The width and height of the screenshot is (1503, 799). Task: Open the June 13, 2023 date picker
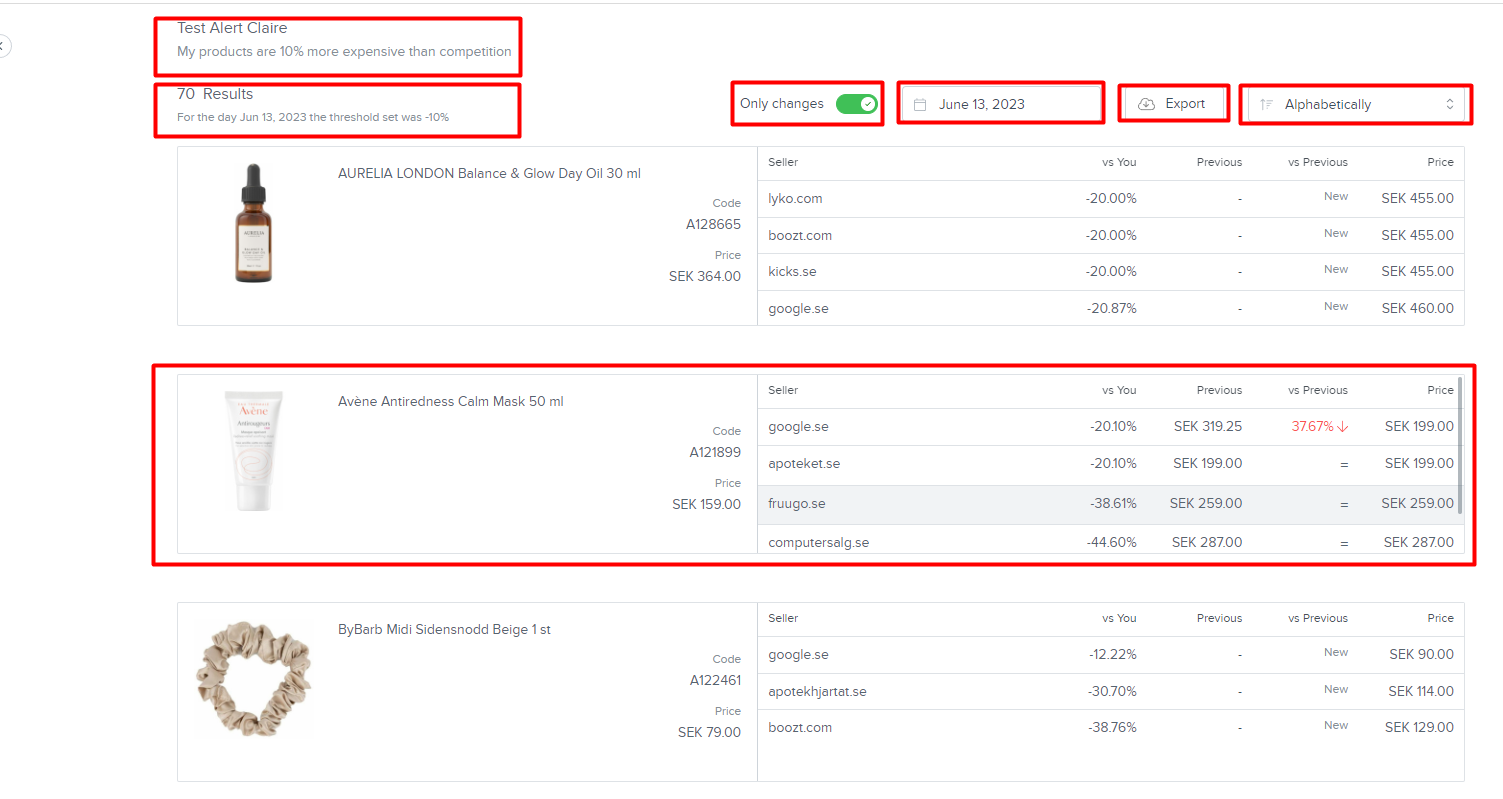click(x=1000, y=104)
